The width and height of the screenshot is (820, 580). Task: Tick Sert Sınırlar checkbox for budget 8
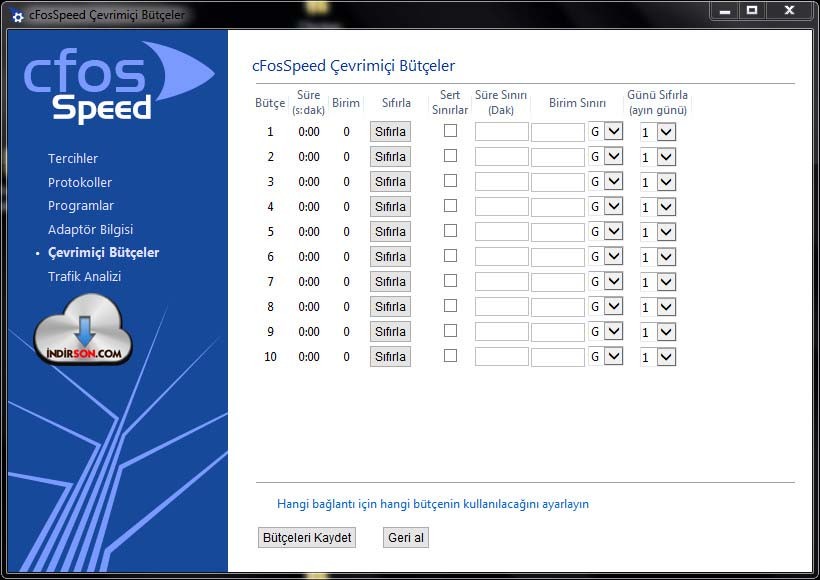coord(450,305)
